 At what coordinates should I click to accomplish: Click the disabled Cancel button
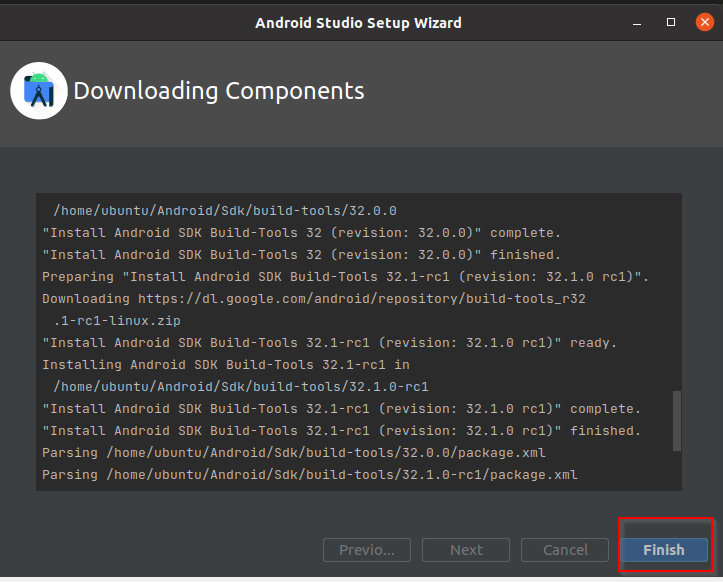[565, 550]
